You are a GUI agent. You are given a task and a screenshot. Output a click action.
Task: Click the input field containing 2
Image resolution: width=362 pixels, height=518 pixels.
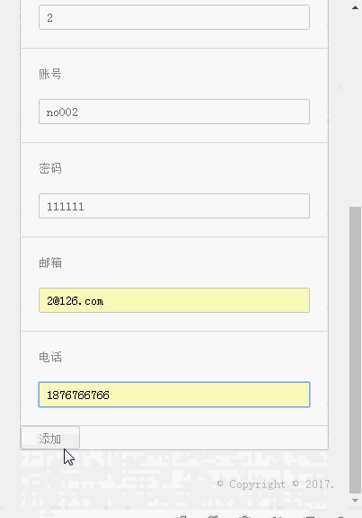click(174, 17)
